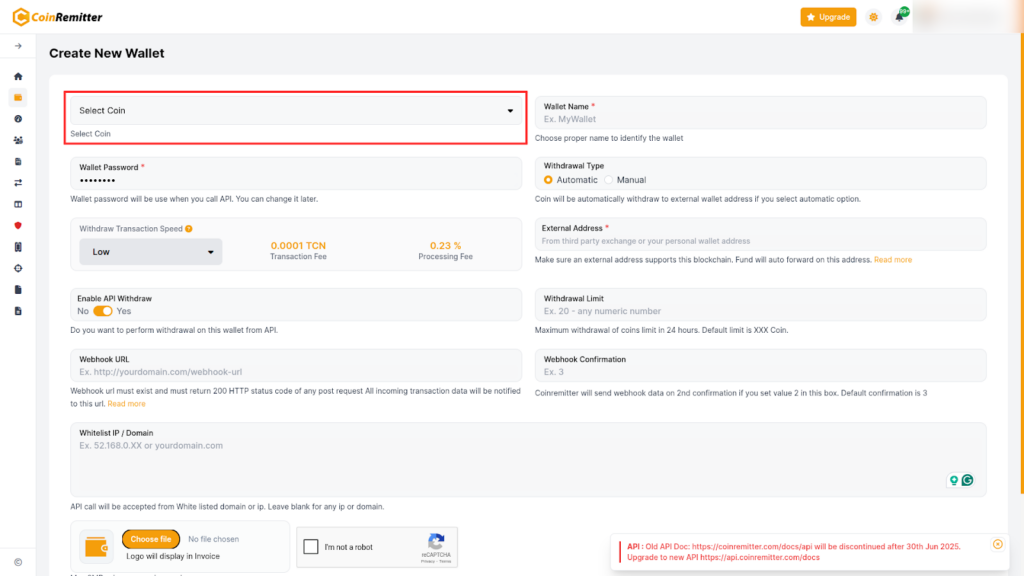Open Read more link under External Address
This screenshot has width=1024, height=576.
pyautogui.click(x=893, y=260)
